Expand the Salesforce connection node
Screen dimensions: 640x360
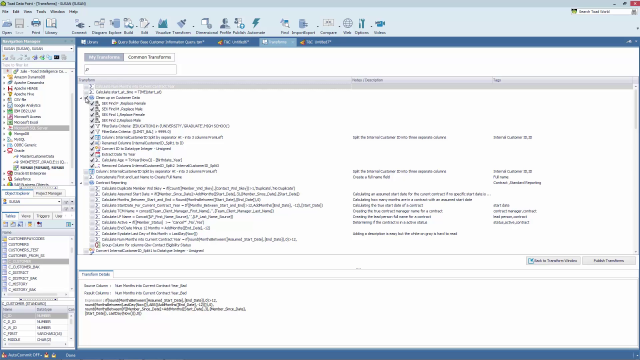pyautogui.click(x=4, y=179)
